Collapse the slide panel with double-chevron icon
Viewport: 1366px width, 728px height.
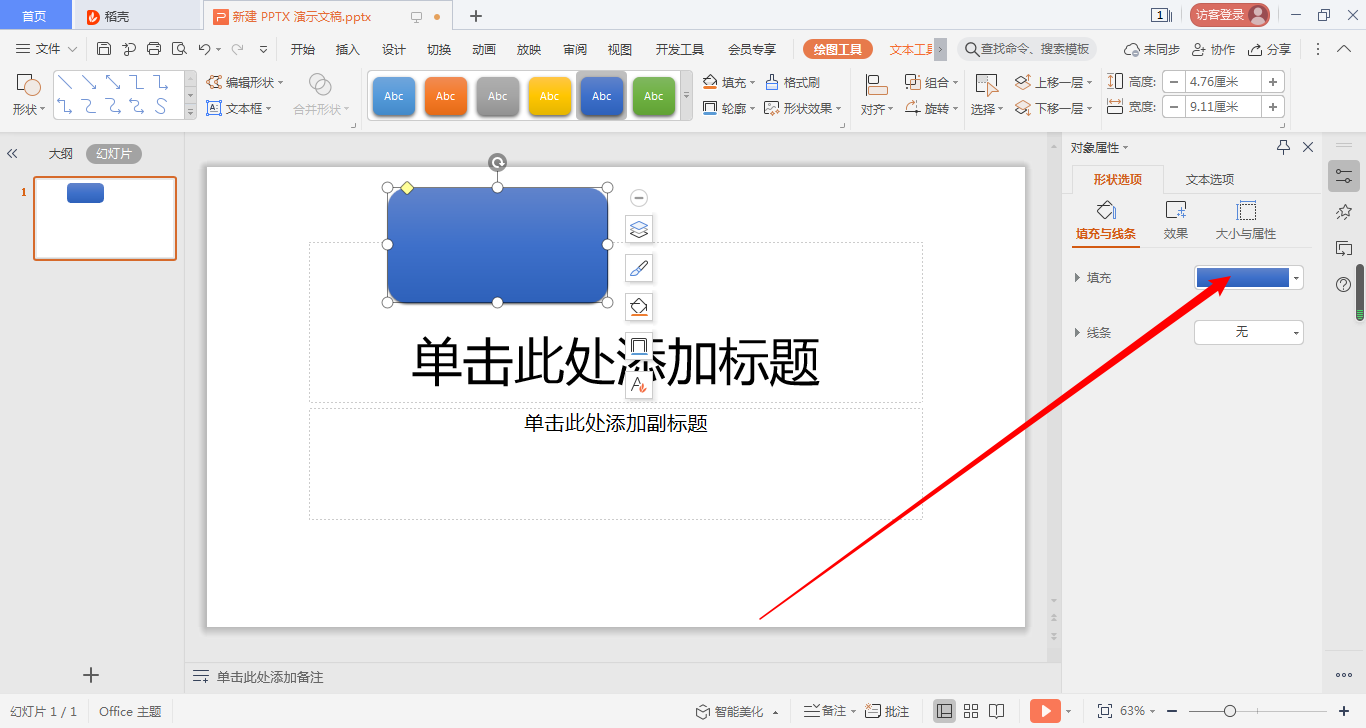[x=13, y=154]
